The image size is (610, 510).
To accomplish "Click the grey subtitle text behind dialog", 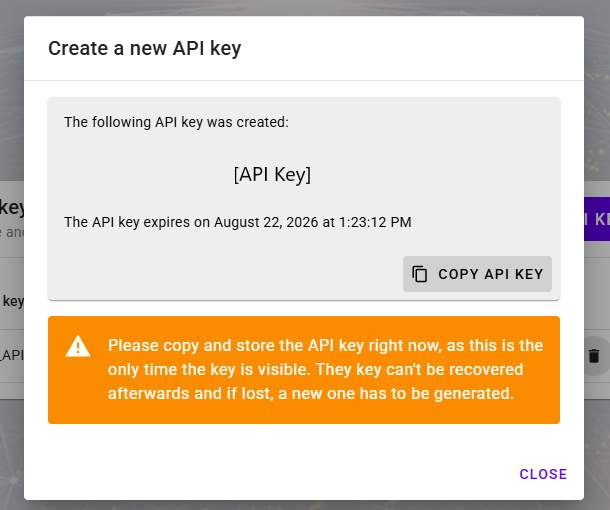I will (x=12, y=232).
